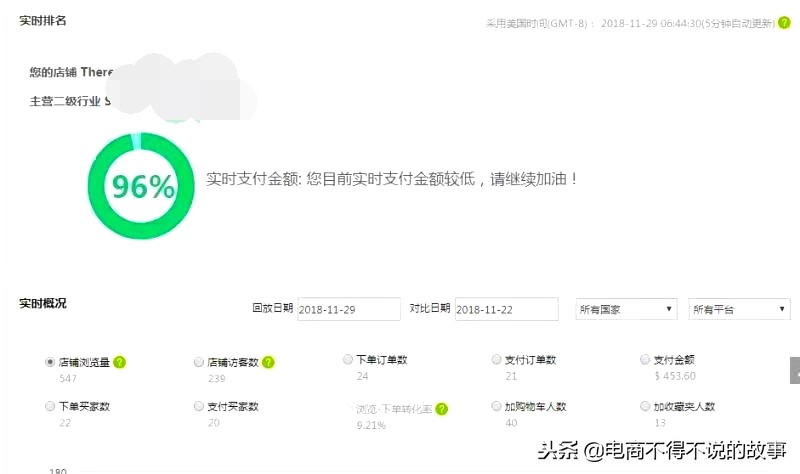Click the 您的店铺 label
Image resolution: width=800 pixels, height=474 pixels.
pyautogui.click(x=53, y=72)
